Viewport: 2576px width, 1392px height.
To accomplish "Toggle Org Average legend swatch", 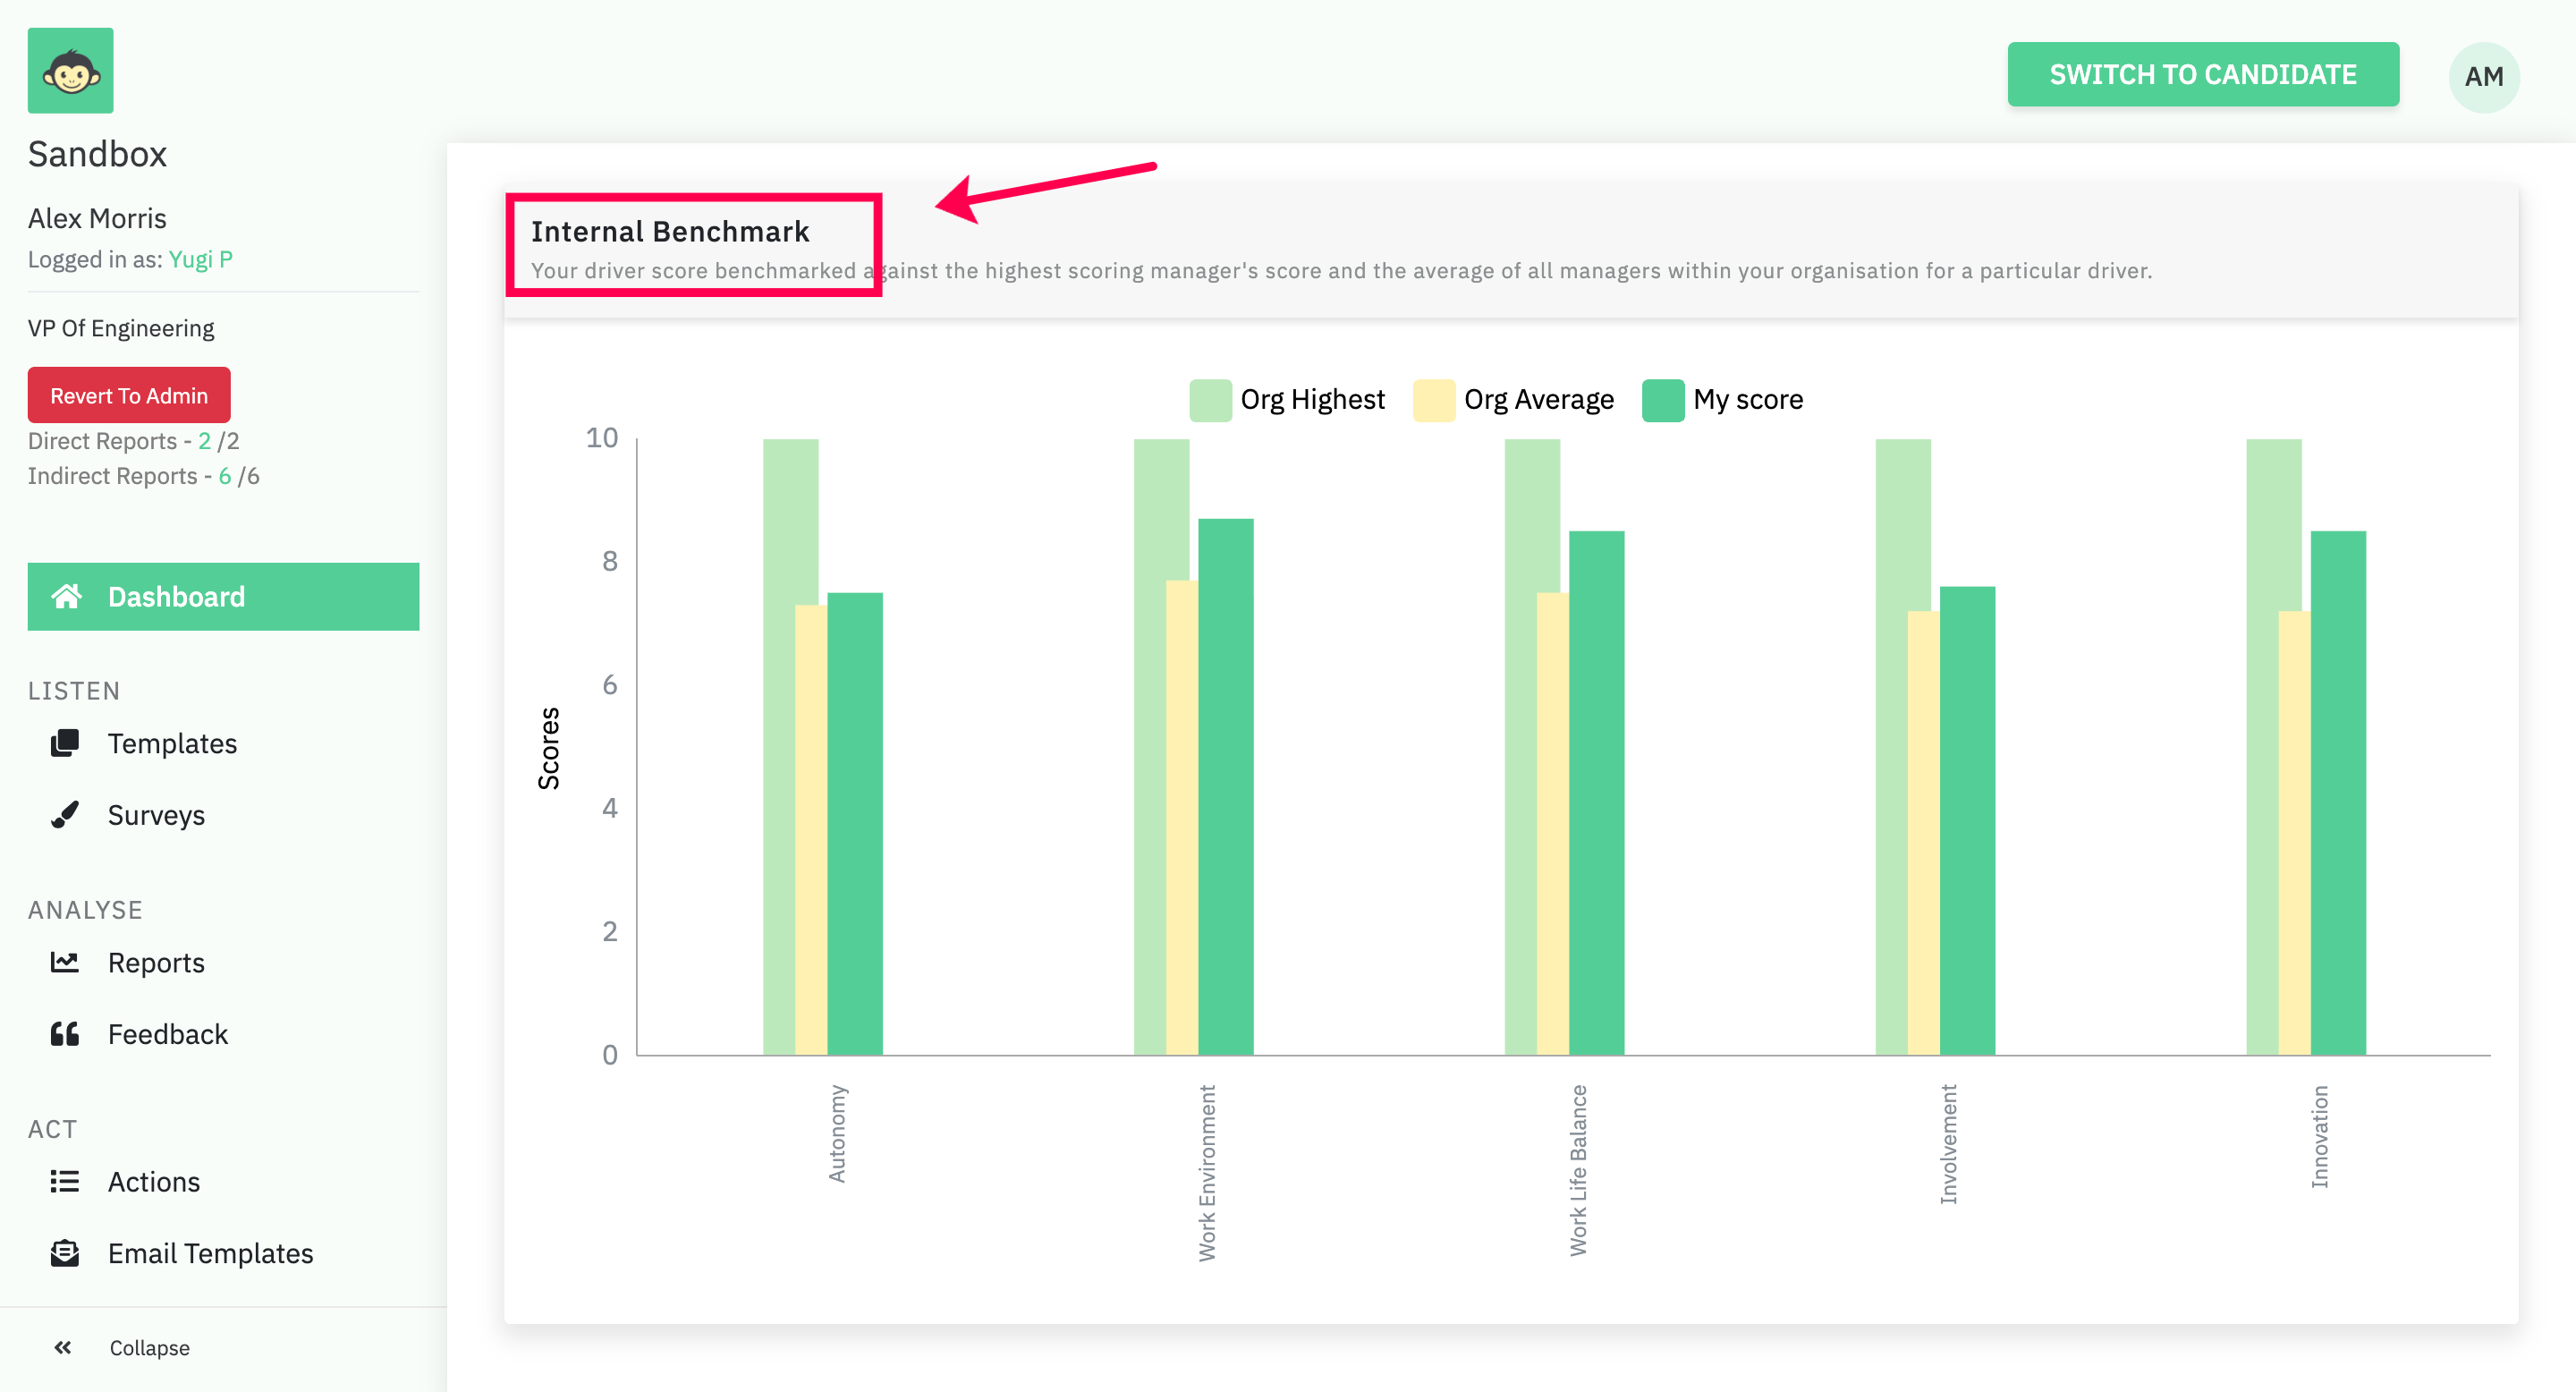I will pos(1433,400).
